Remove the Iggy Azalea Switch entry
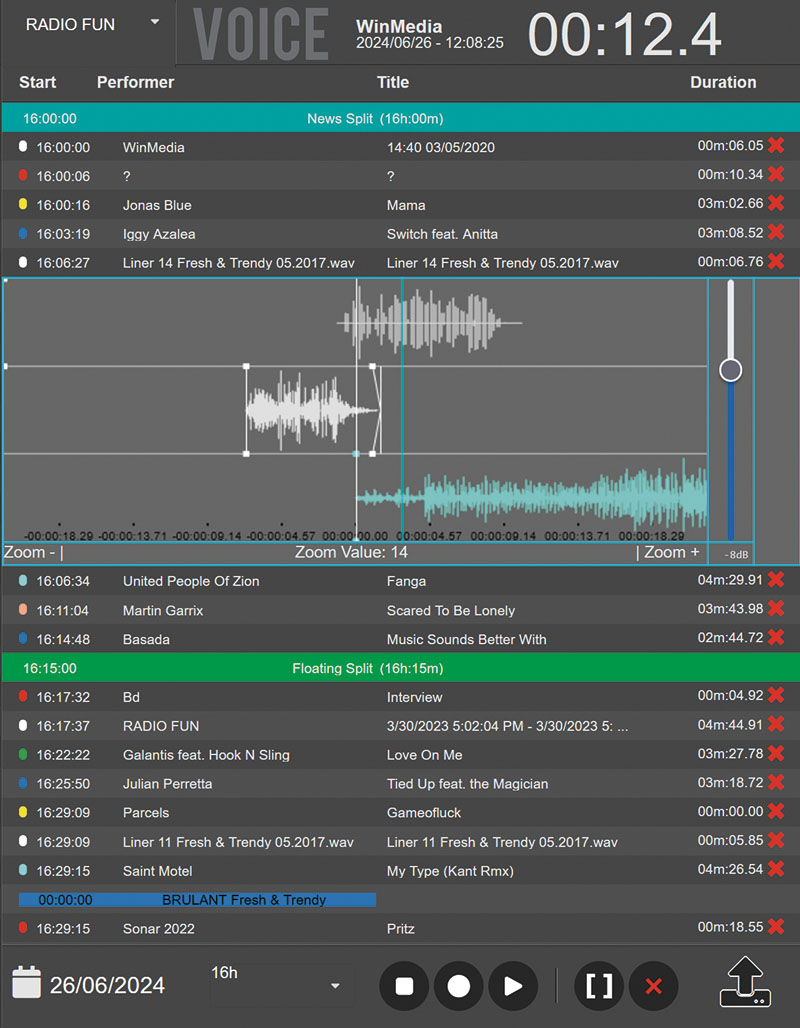The image size is (800, 1028). (x=776, y=233)
